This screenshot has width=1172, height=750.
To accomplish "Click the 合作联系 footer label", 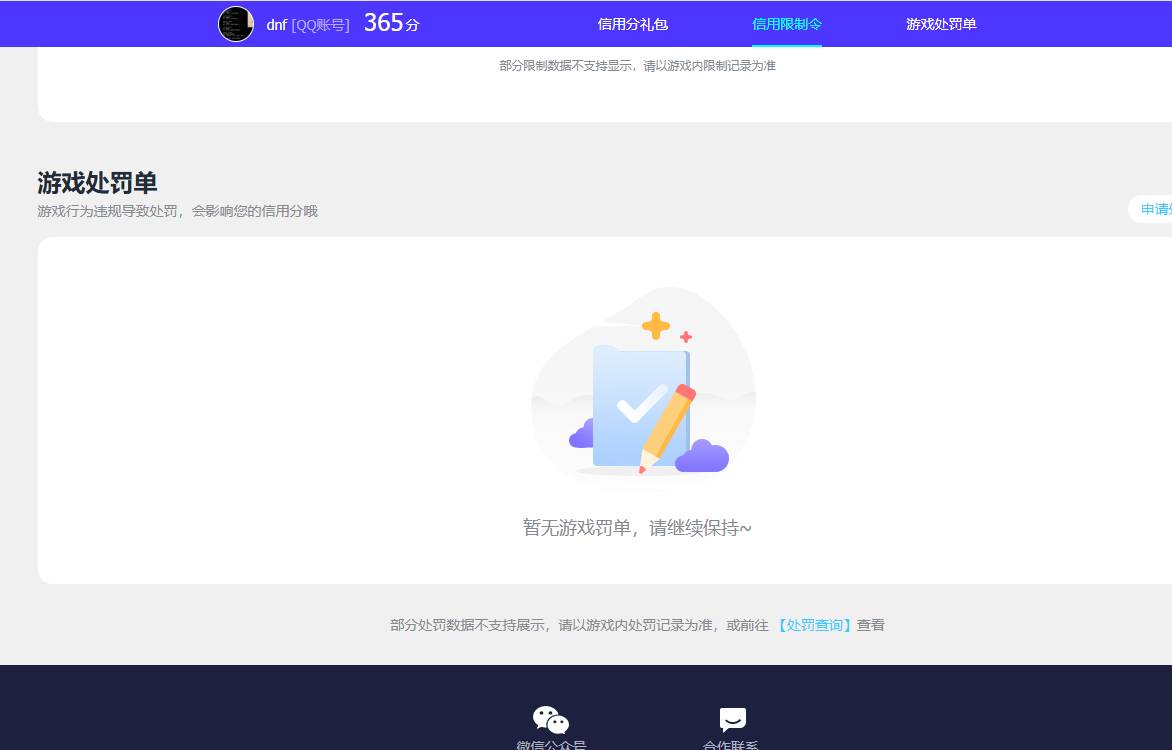I will pos(732,744).
